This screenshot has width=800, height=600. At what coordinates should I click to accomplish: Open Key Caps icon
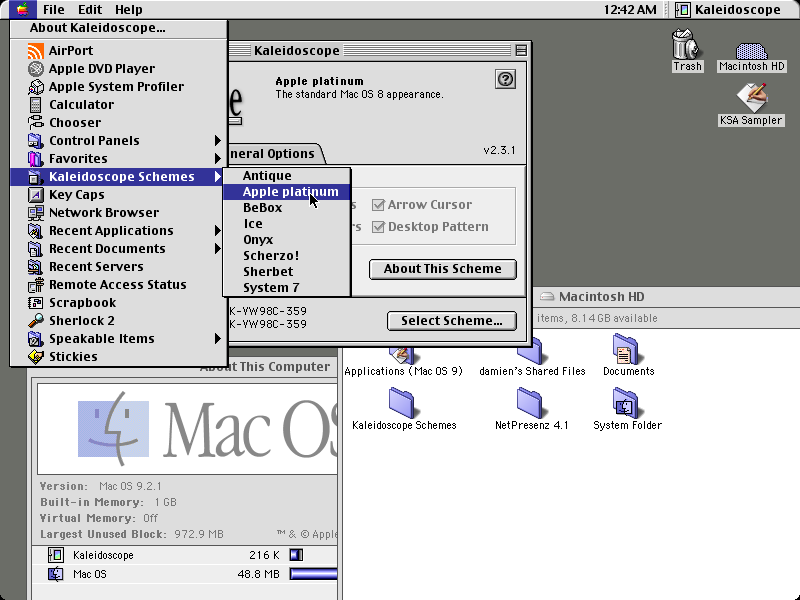pos(36,194)
